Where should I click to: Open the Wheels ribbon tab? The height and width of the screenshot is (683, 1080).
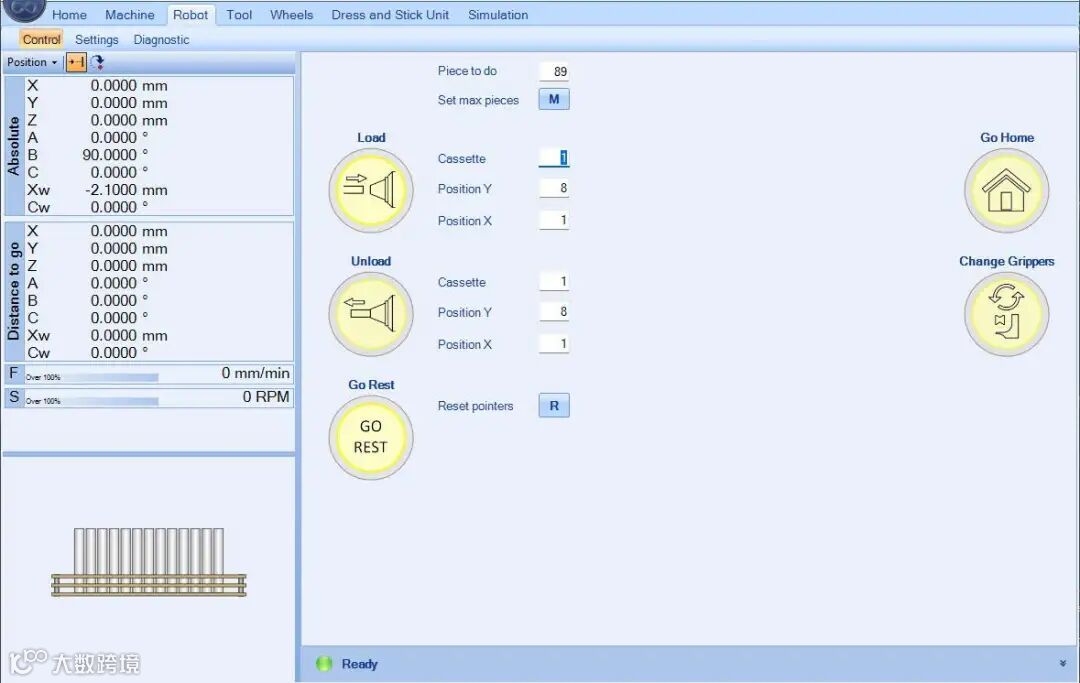pos(291,14)
